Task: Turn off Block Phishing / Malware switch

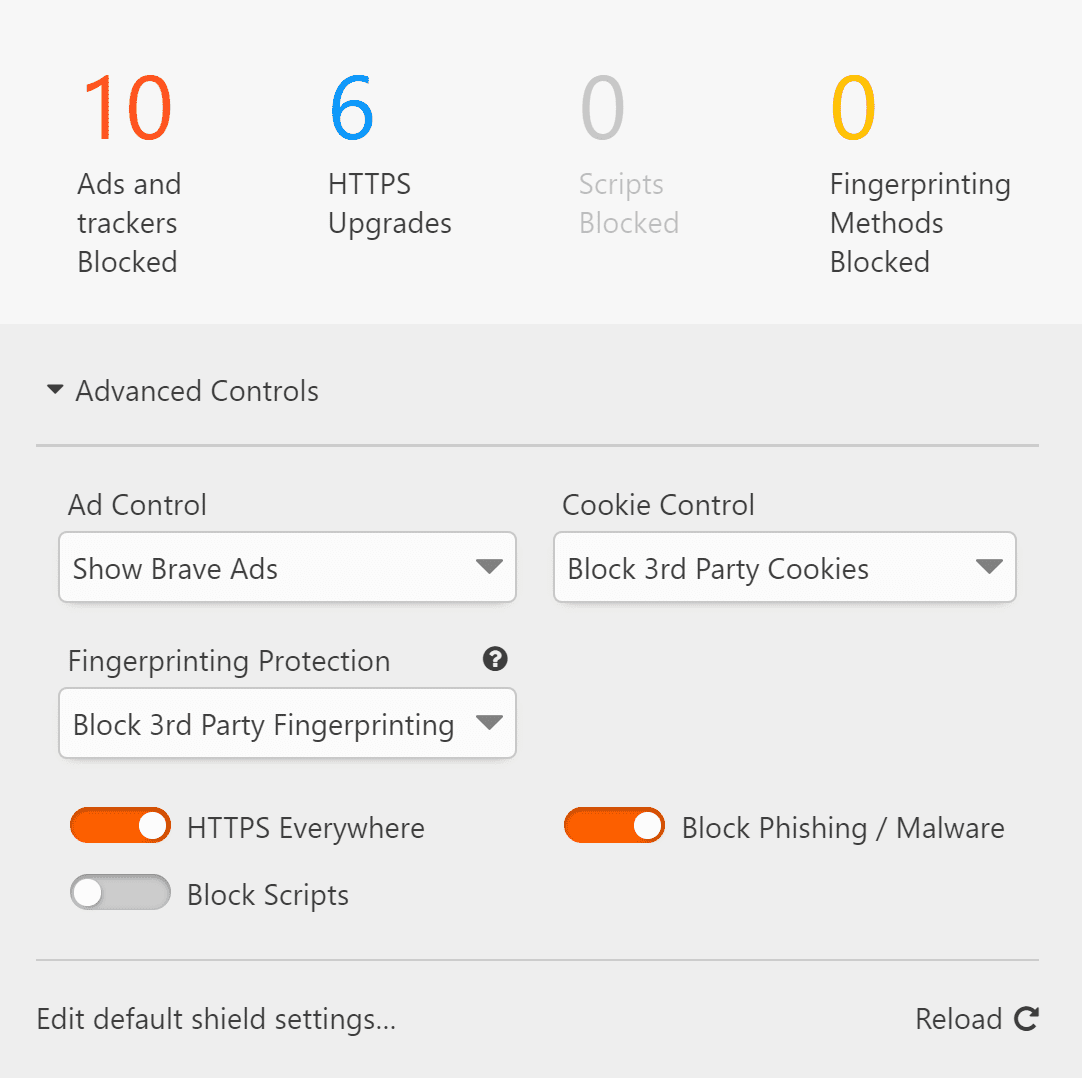Action: click(614, 825)
